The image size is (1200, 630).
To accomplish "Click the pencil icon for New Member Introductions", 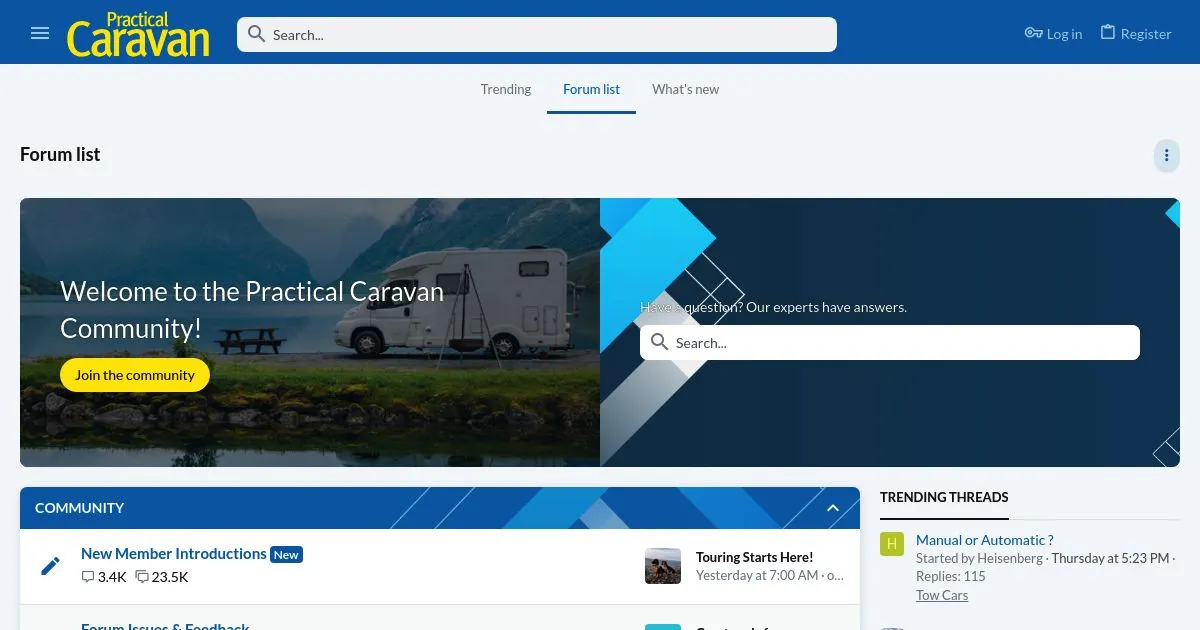I will pyautogui.click(x=50, y=566).
